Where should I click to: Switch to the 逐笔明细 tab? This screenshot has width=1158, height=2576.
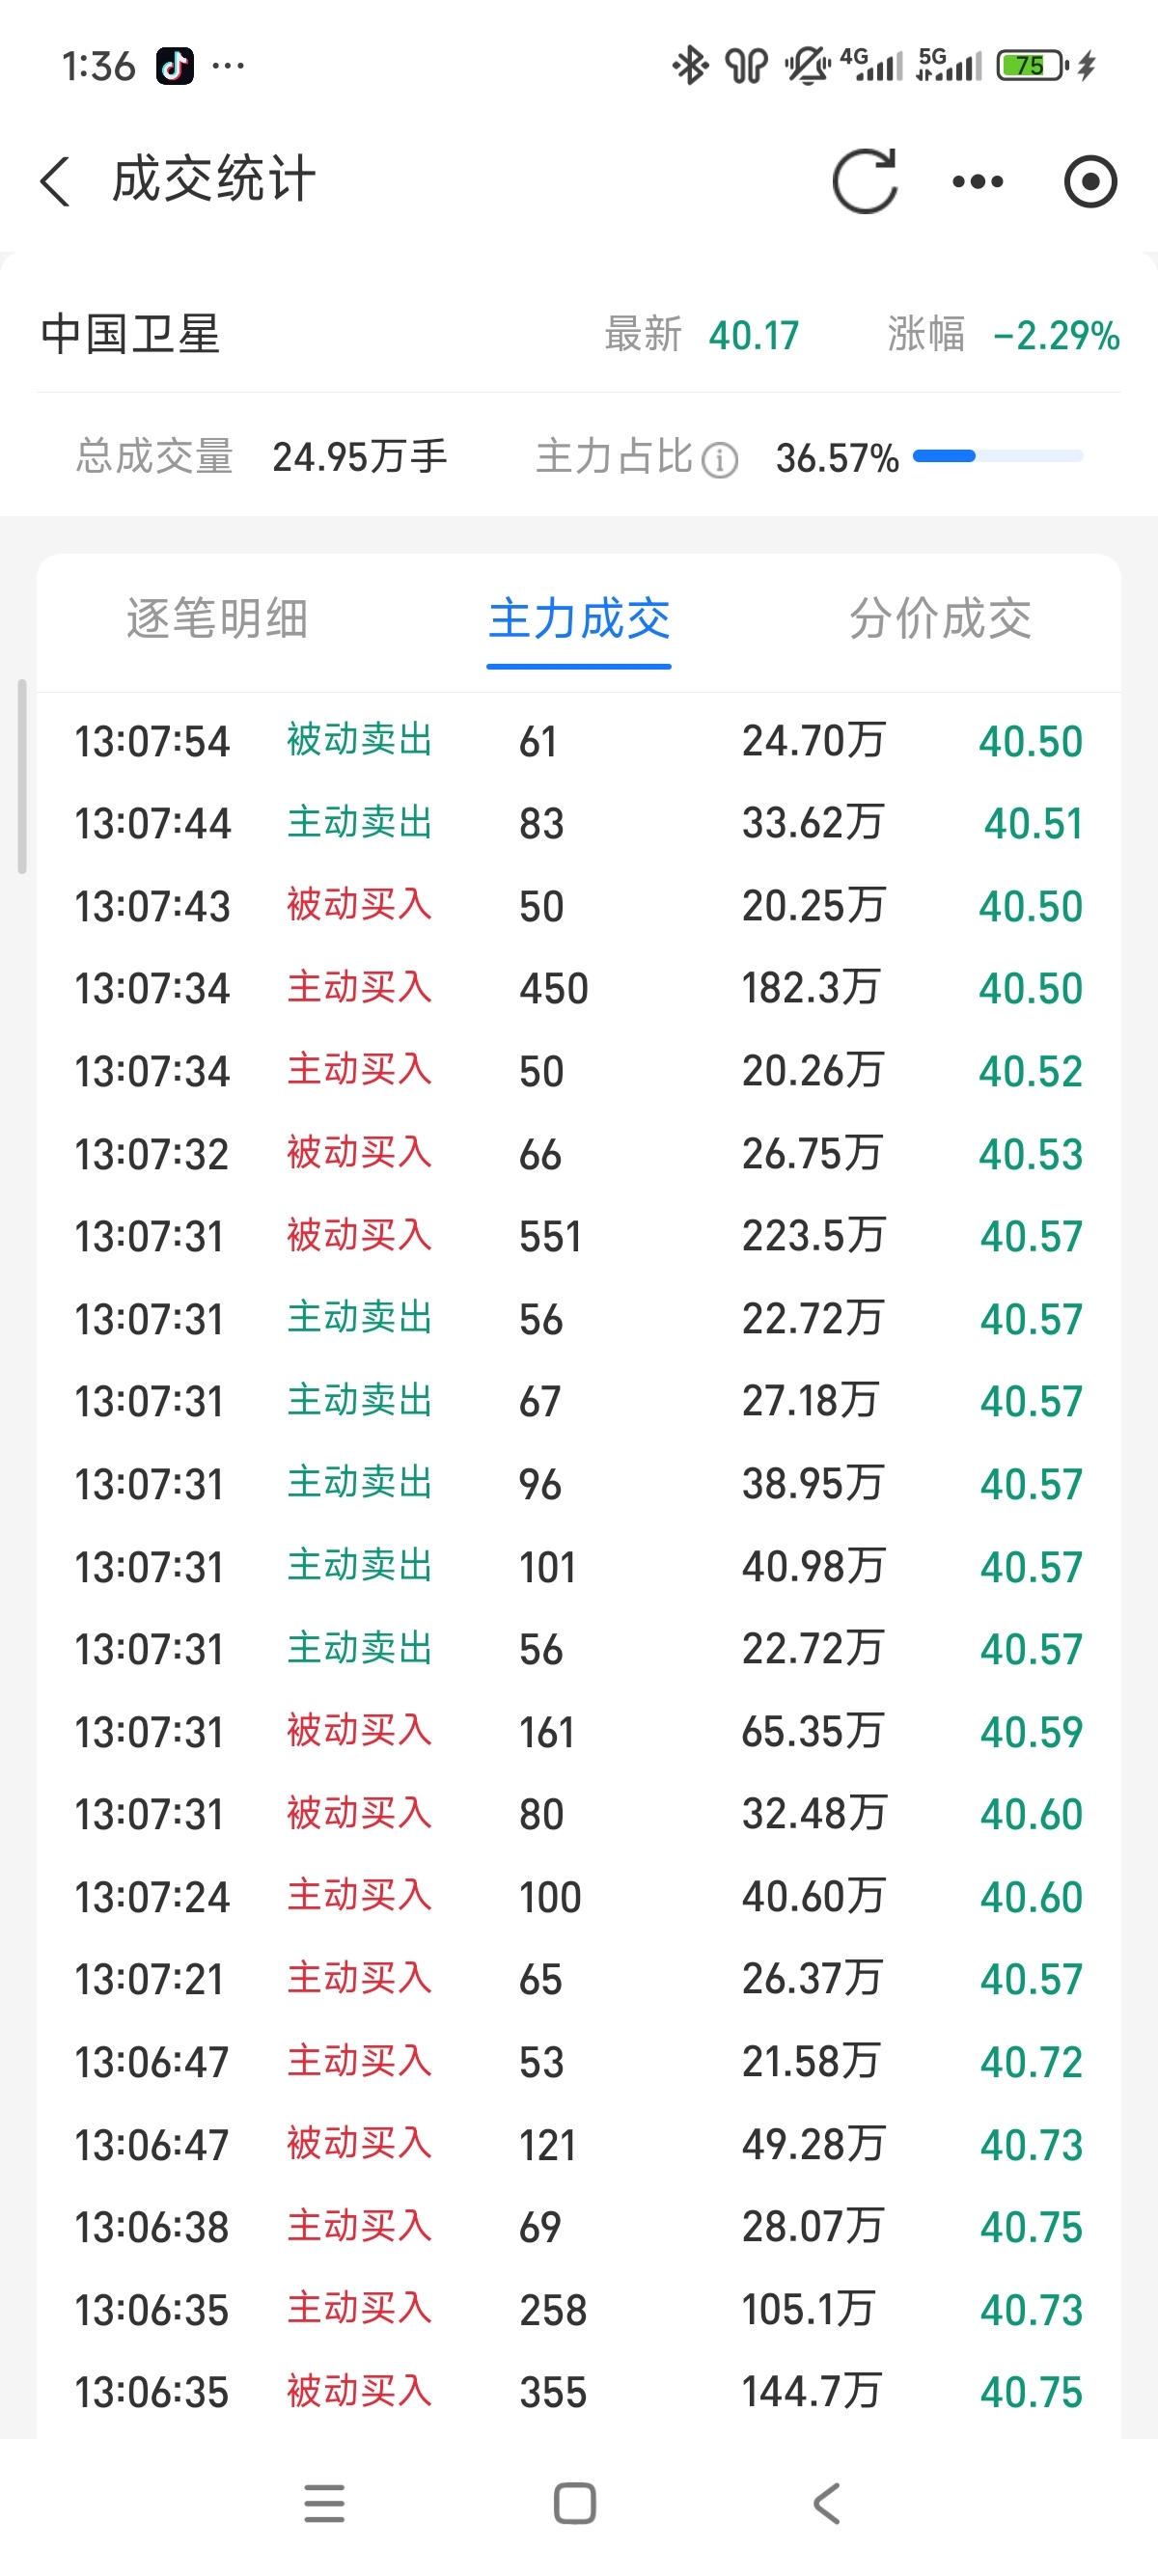pyautogui.click(x=217, y=618)
